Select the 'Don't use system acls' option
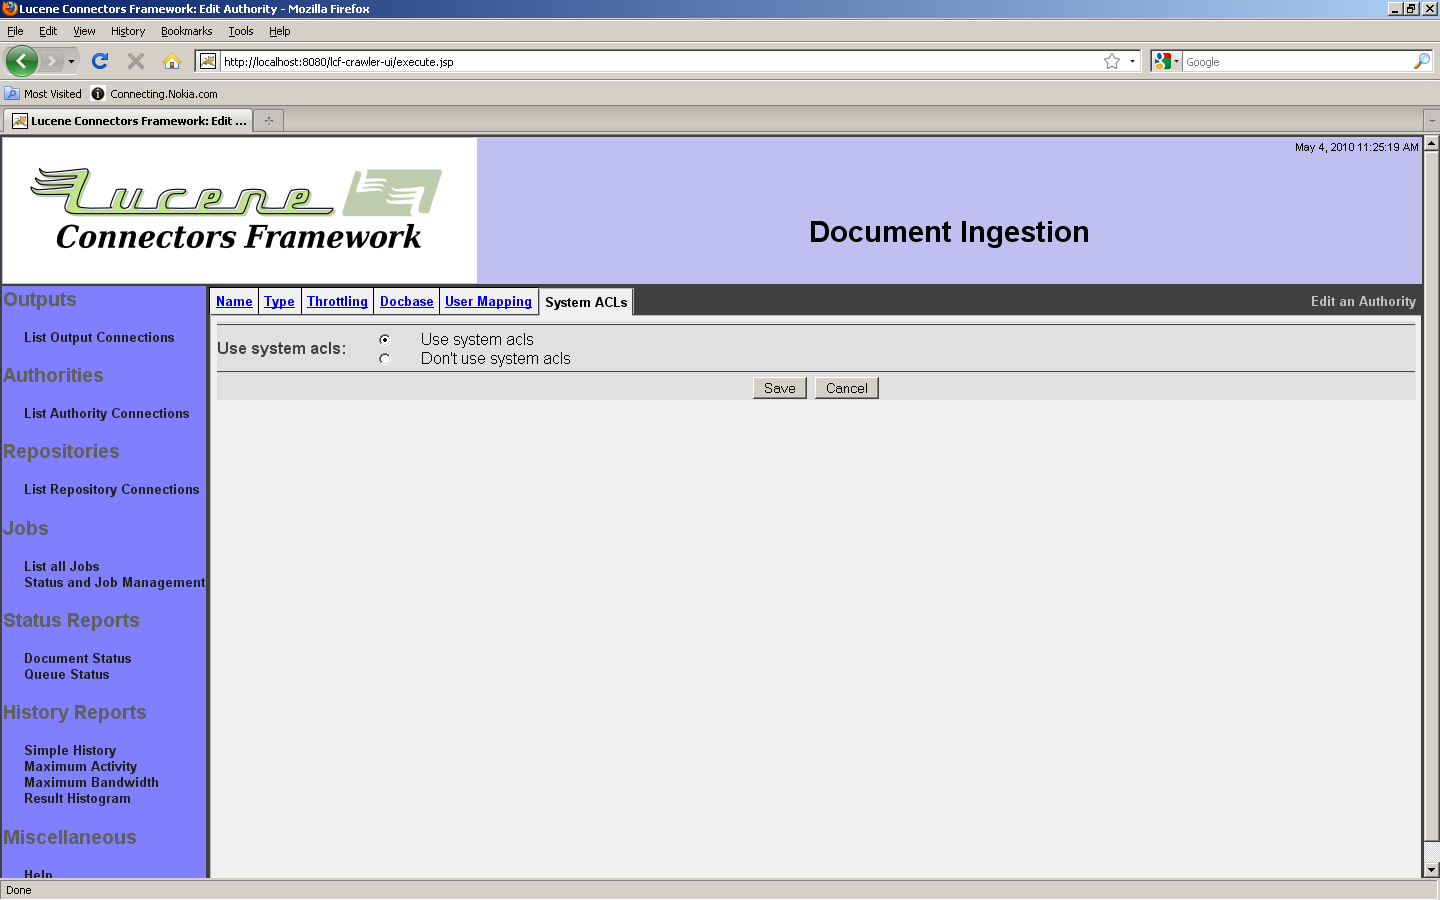This screenshot has height=900, width=1440. 384,359
